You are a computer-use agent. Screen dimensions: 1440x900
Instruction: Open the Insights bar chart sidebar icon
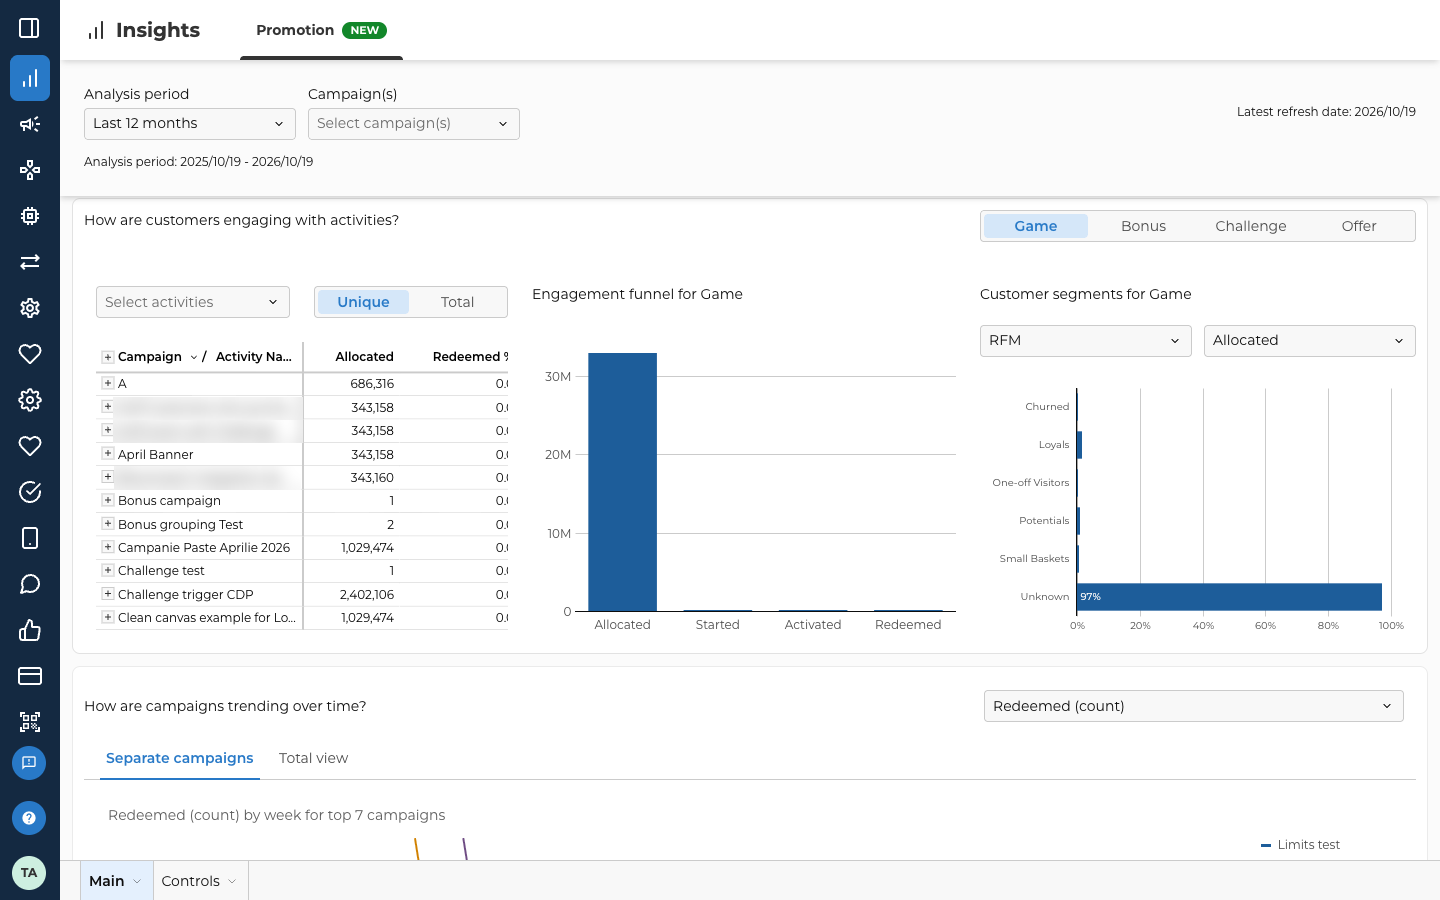coord(30,78)
